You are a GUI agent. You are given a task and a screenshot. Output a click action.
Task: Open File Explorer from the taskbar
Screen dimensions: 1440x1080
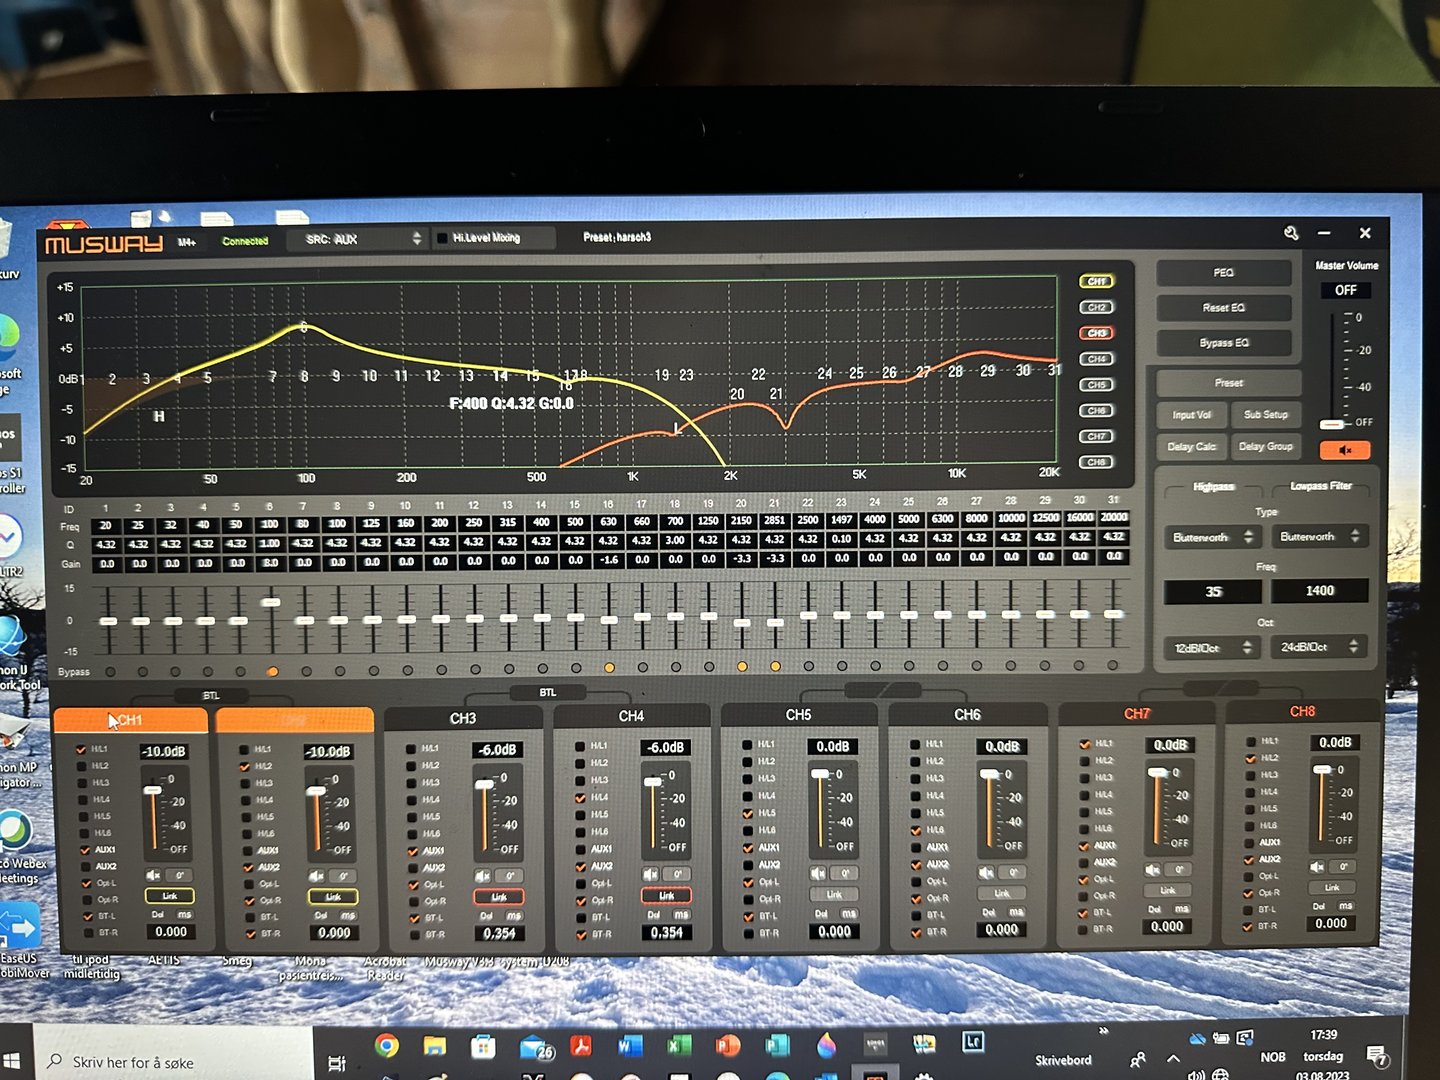point(434,1046)
